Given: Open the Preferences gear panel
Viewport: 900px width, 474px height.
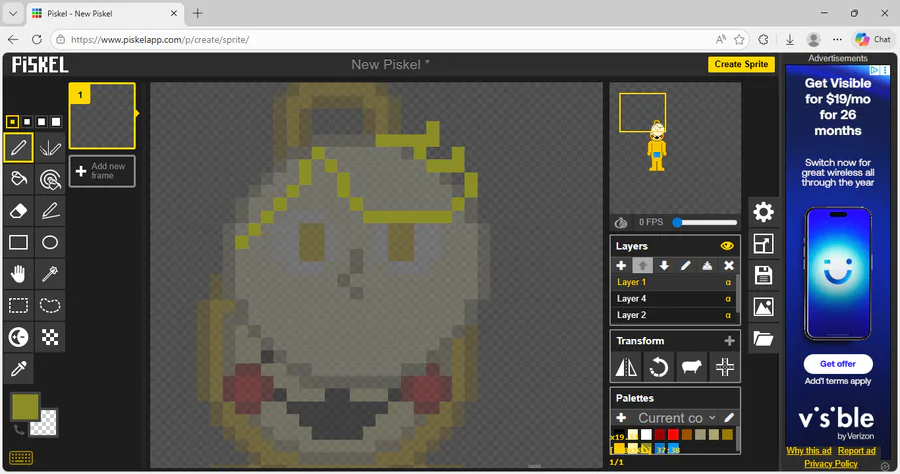Looking at the screenshot, I should click(x=763, y=212).
